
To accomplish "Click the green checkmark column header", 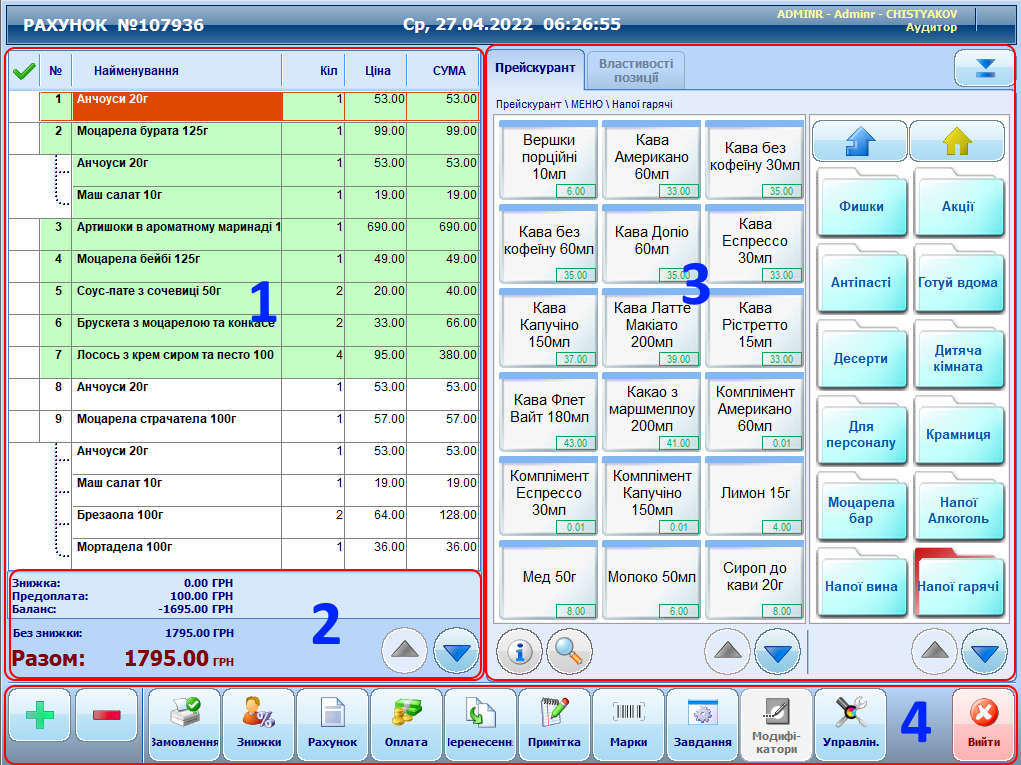I will [24, 71].
